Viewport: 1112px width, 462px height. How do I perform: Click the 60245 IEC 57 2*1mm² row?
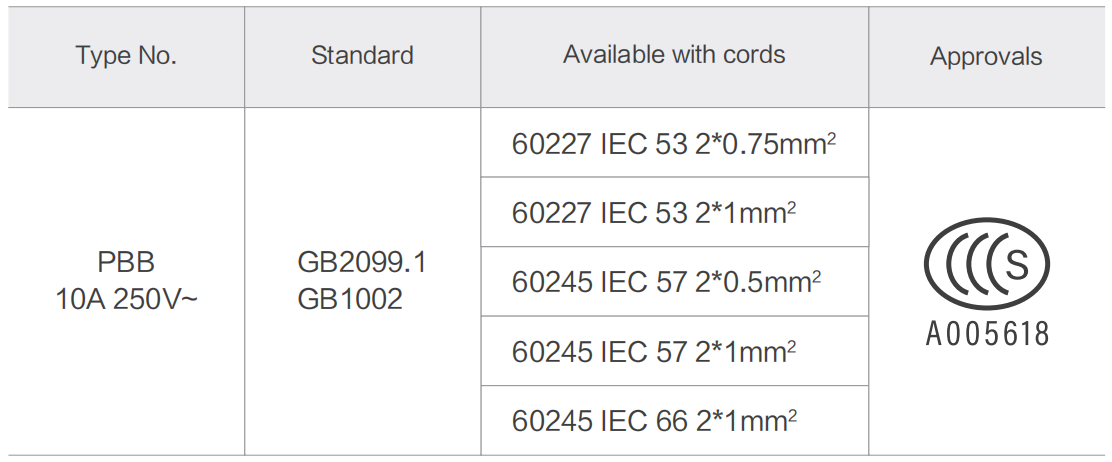674,351
